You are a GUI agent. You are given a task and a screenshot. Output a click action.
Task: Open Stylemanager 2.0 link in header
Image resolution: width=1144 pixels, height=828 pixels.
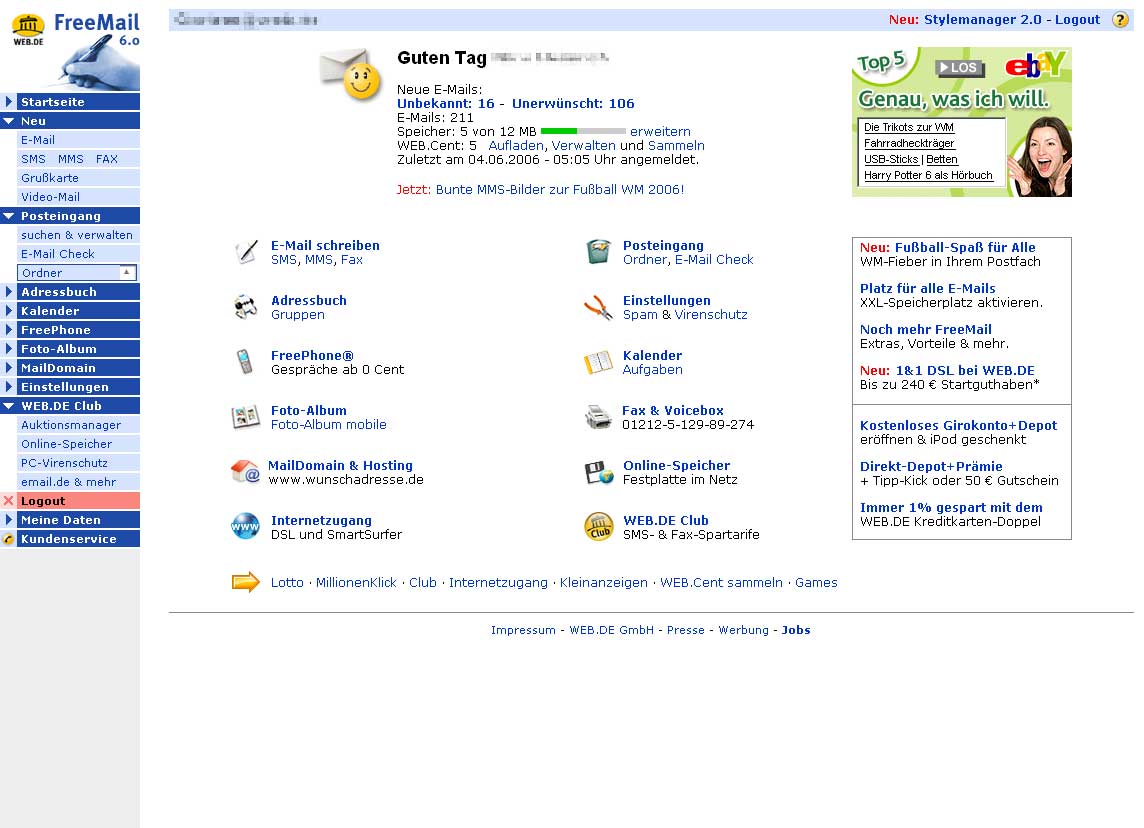[983, 20]
